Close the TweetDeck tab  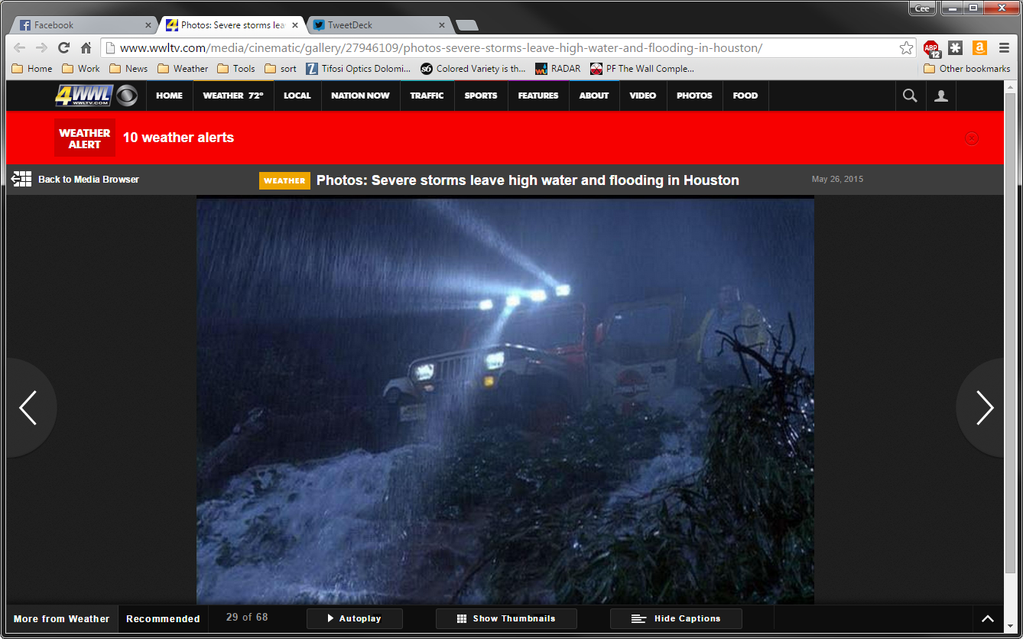[x=442, y=25]
